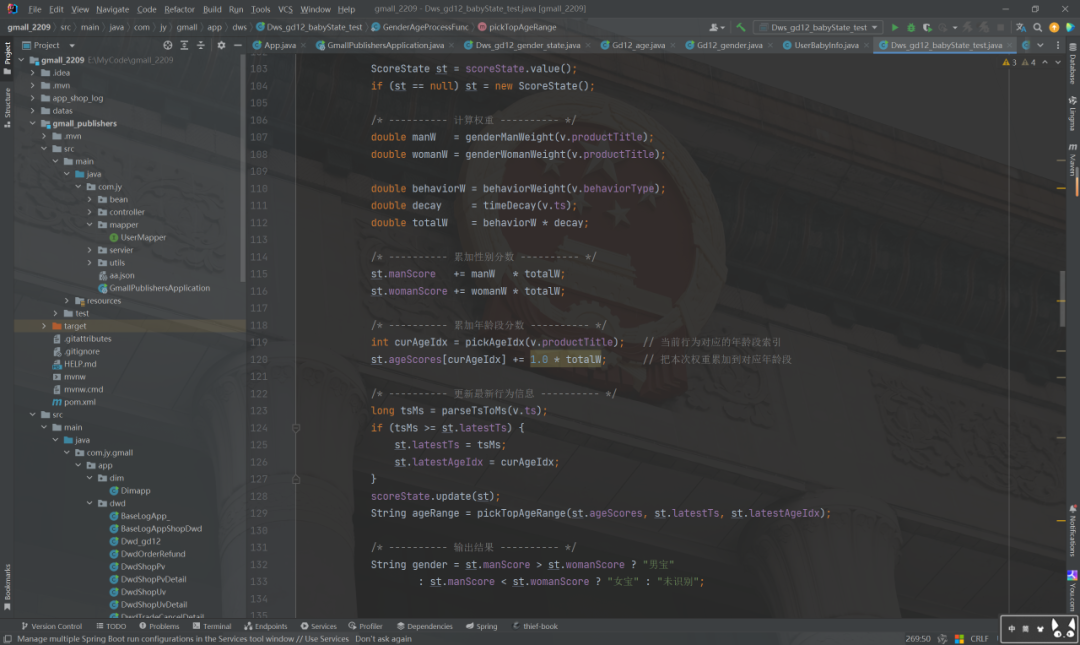Click the CRLF line separator in status bar
This screenshot has height=645, width=1080.
[979, 638]
